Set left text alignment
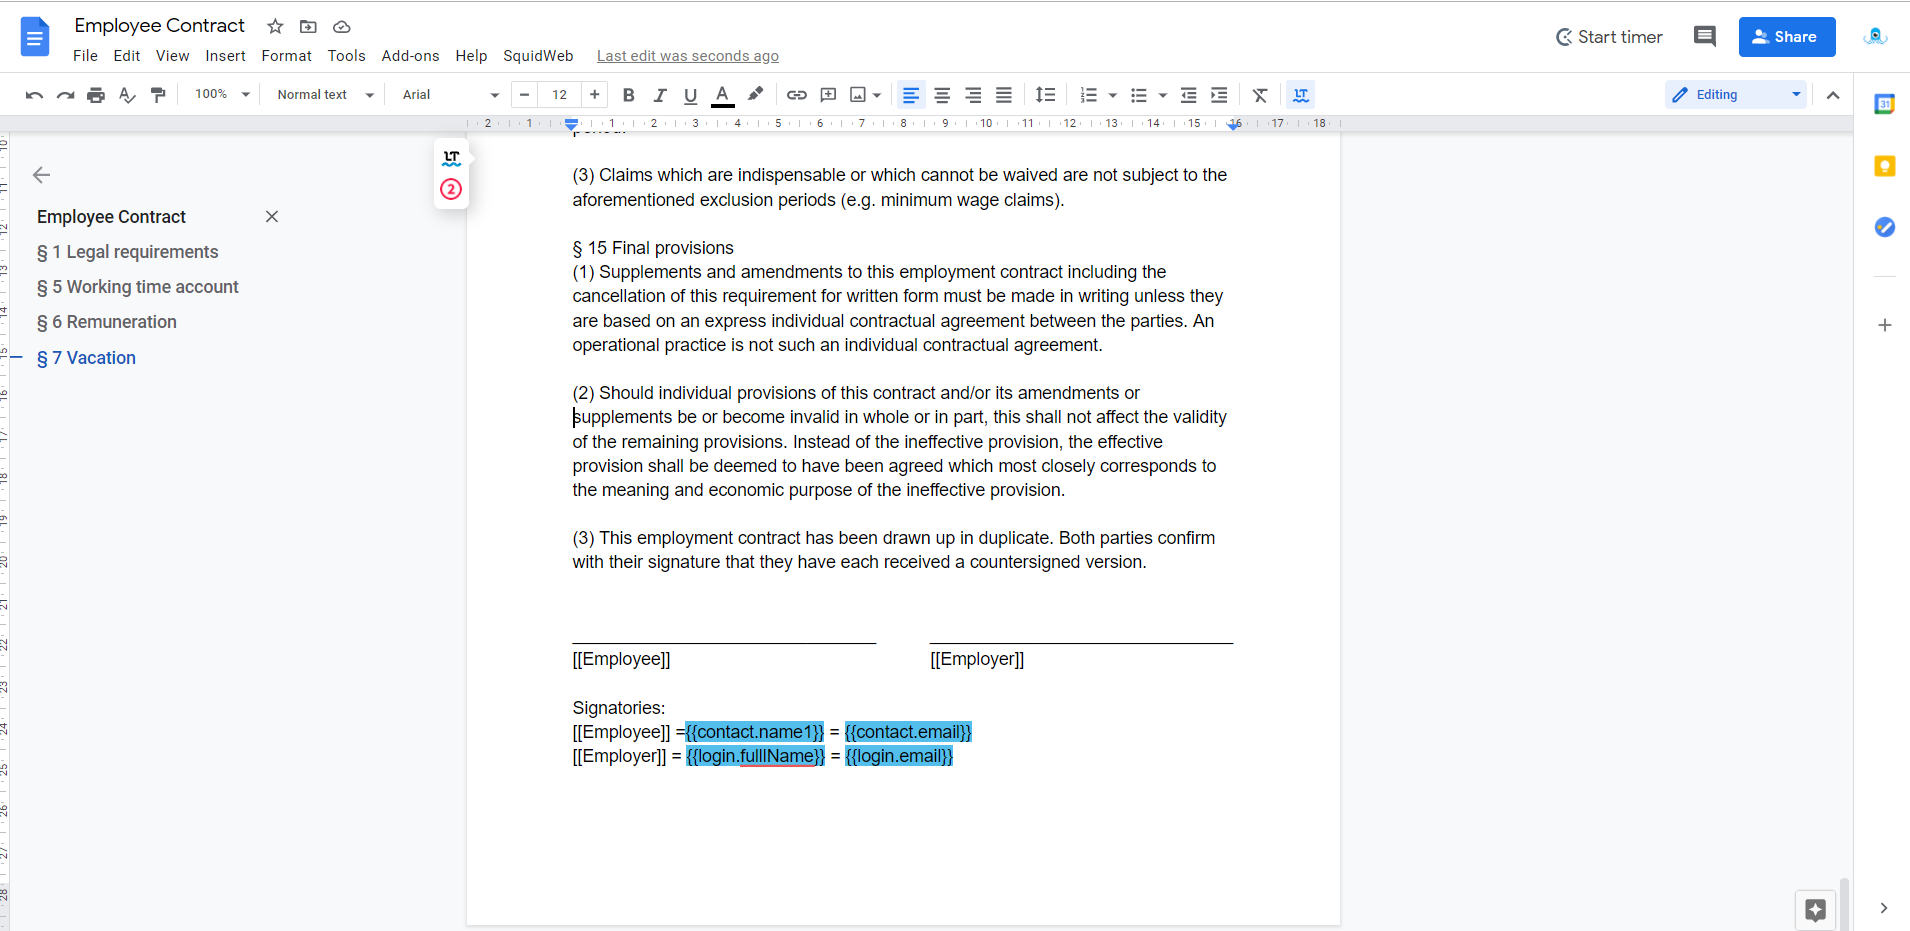Viewport: 1910px width, 931px height. [x=911, y=95]
